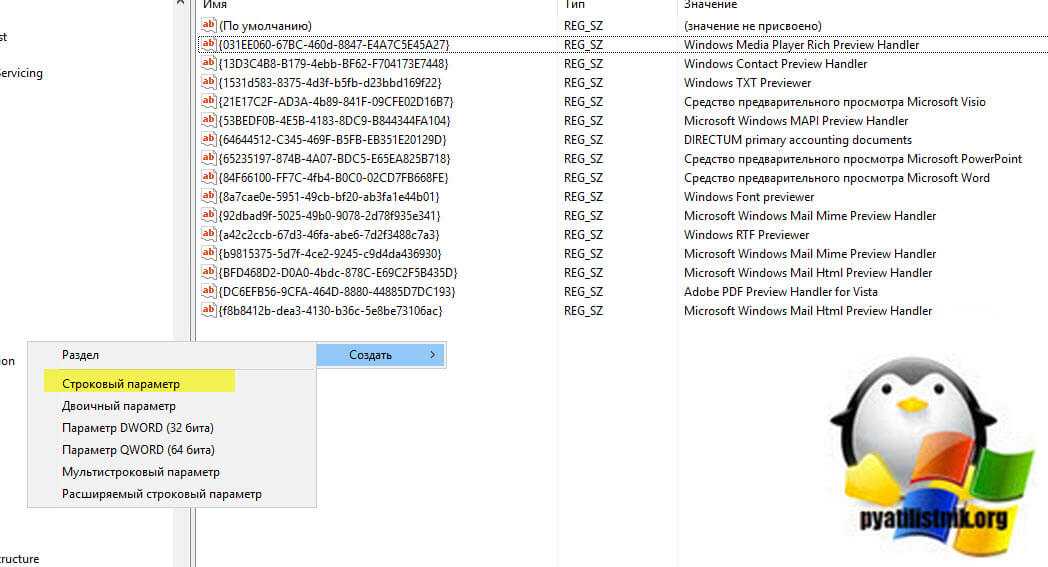The height and width of the screenshot is (567, 1048).
Task: Click the REG_SZ icon for {1531d583-8375-4d3f-b5fb-d23bbd169f22}
Action: pos(208,82)
